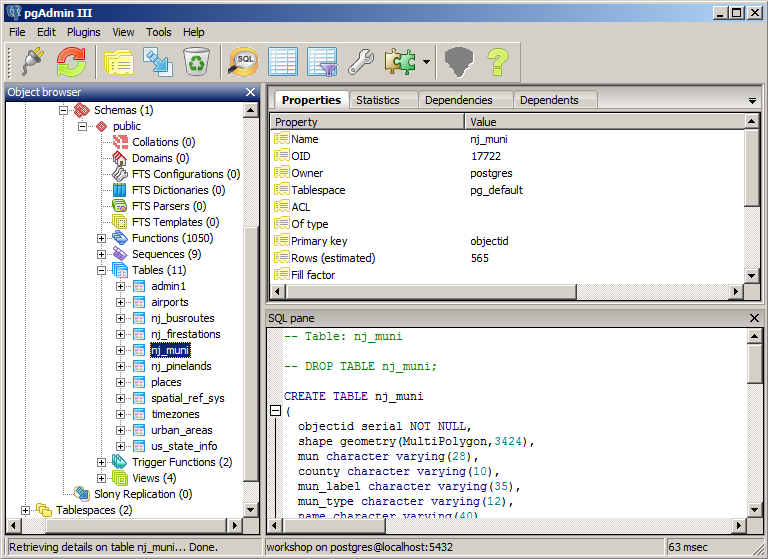The width and height of the screenshot is (768, 559).
Task: Click the create new object toolbar icon
Action: 158,62
